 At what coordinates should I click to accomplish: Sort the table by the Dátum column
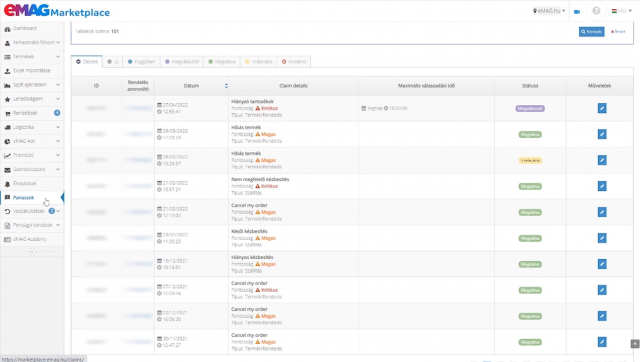pos(191,86)
